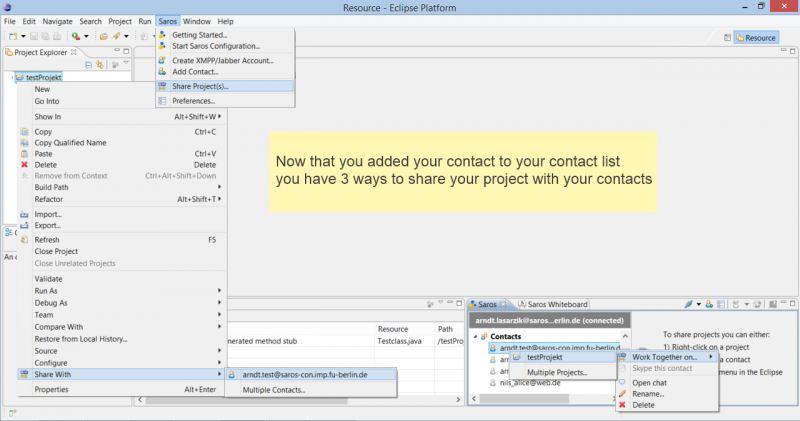This screenshot has height=421, width=800.
Task: Choose testProjekt in Work Together submenu
Action: [564, 357]
